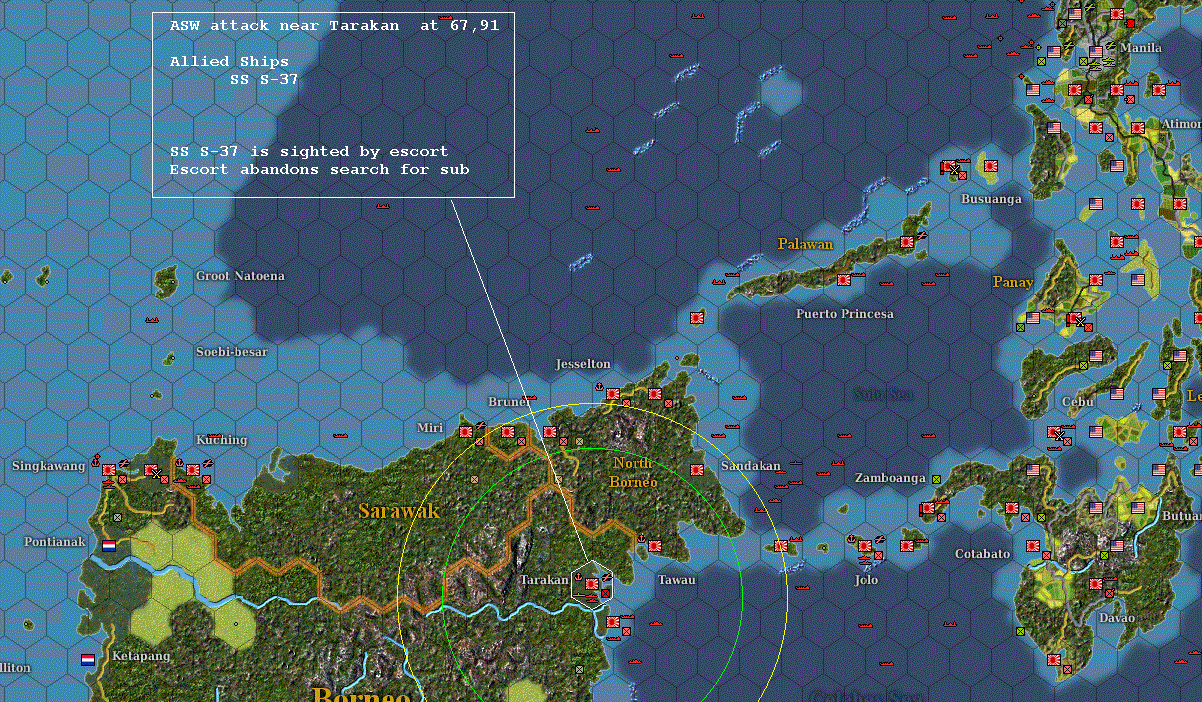Click the Soebi-besar map label

tap(232, 352)
